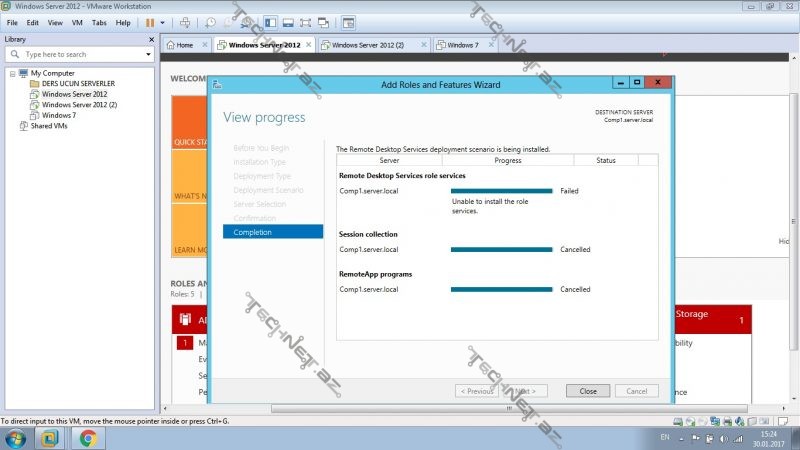The image size is (800, 450).
Task: Click the Pause VM toolbar icon
Action: tap(150, 22)
